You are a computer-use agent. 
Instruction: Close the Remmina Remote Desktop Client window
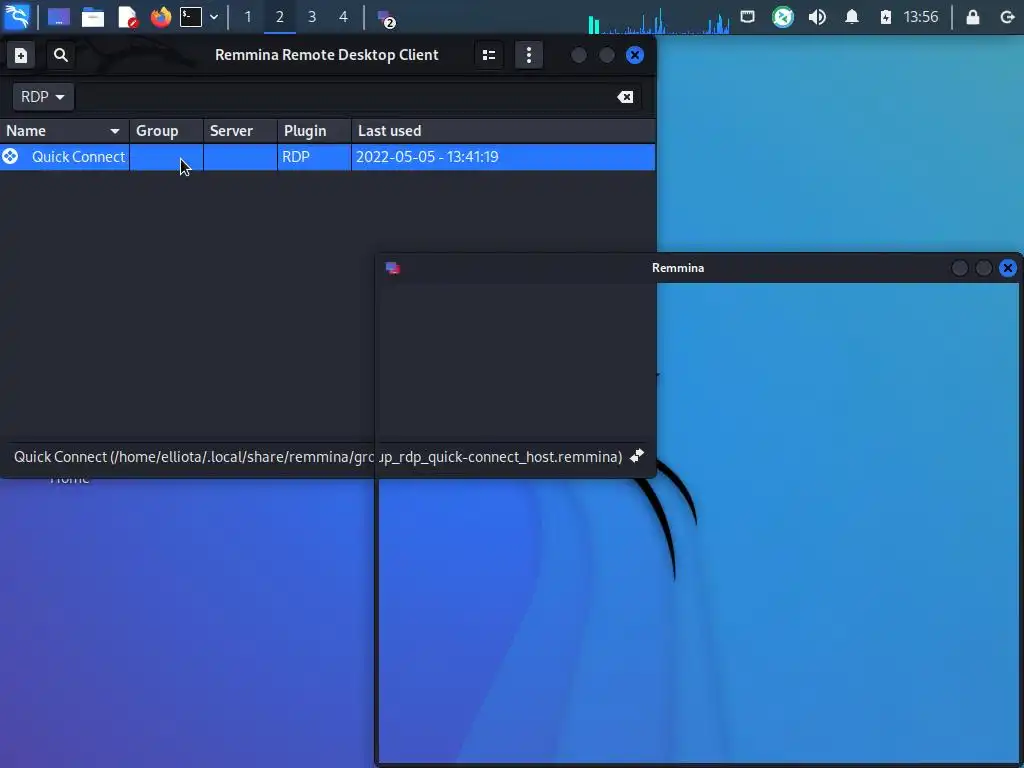tap(635, 56)
